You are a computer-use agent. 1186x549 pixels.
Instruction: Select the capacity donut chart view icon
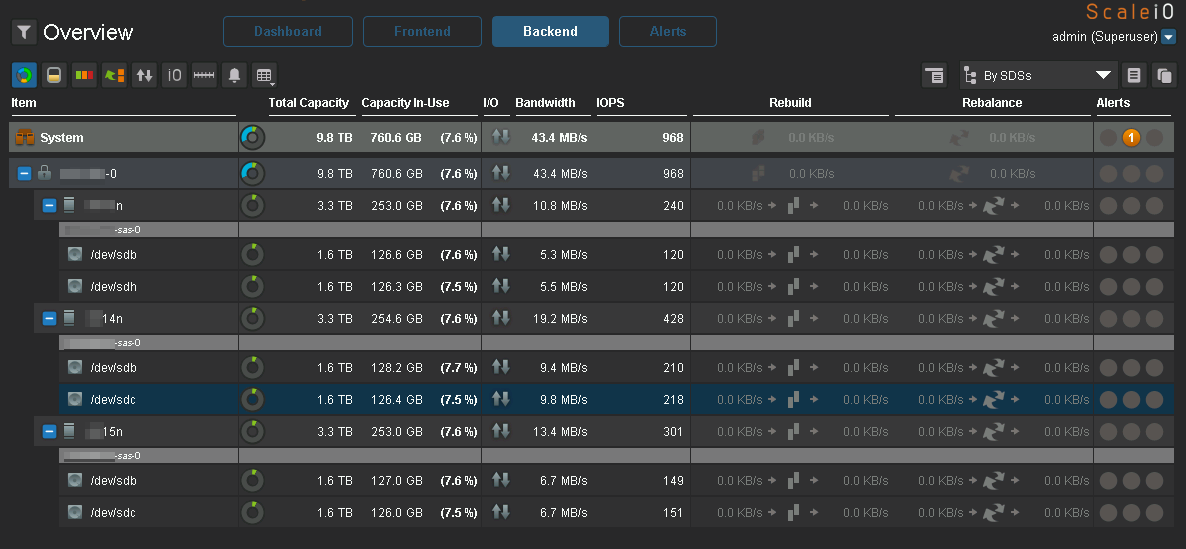pyautogui.click(x=24, y=75)
